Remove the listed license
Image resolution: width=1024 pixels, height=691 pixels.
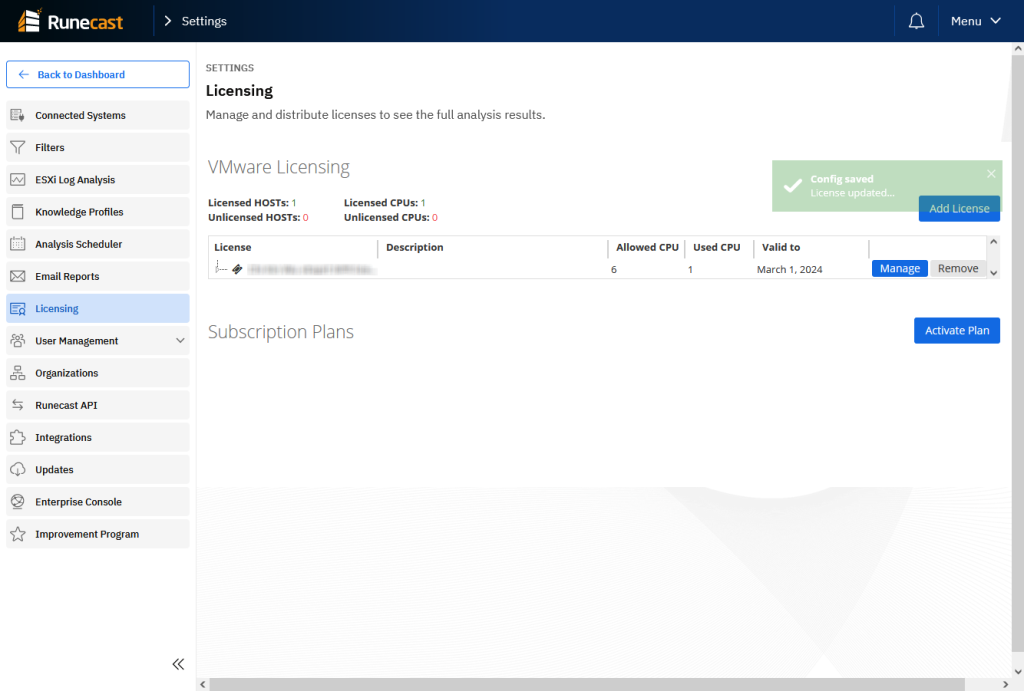click(957, 268)
